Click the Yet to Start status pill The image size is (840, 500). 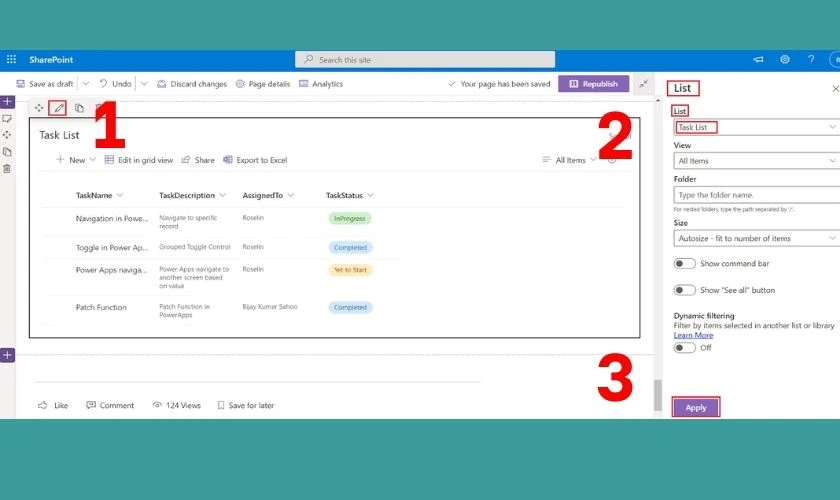pos(350,270)
